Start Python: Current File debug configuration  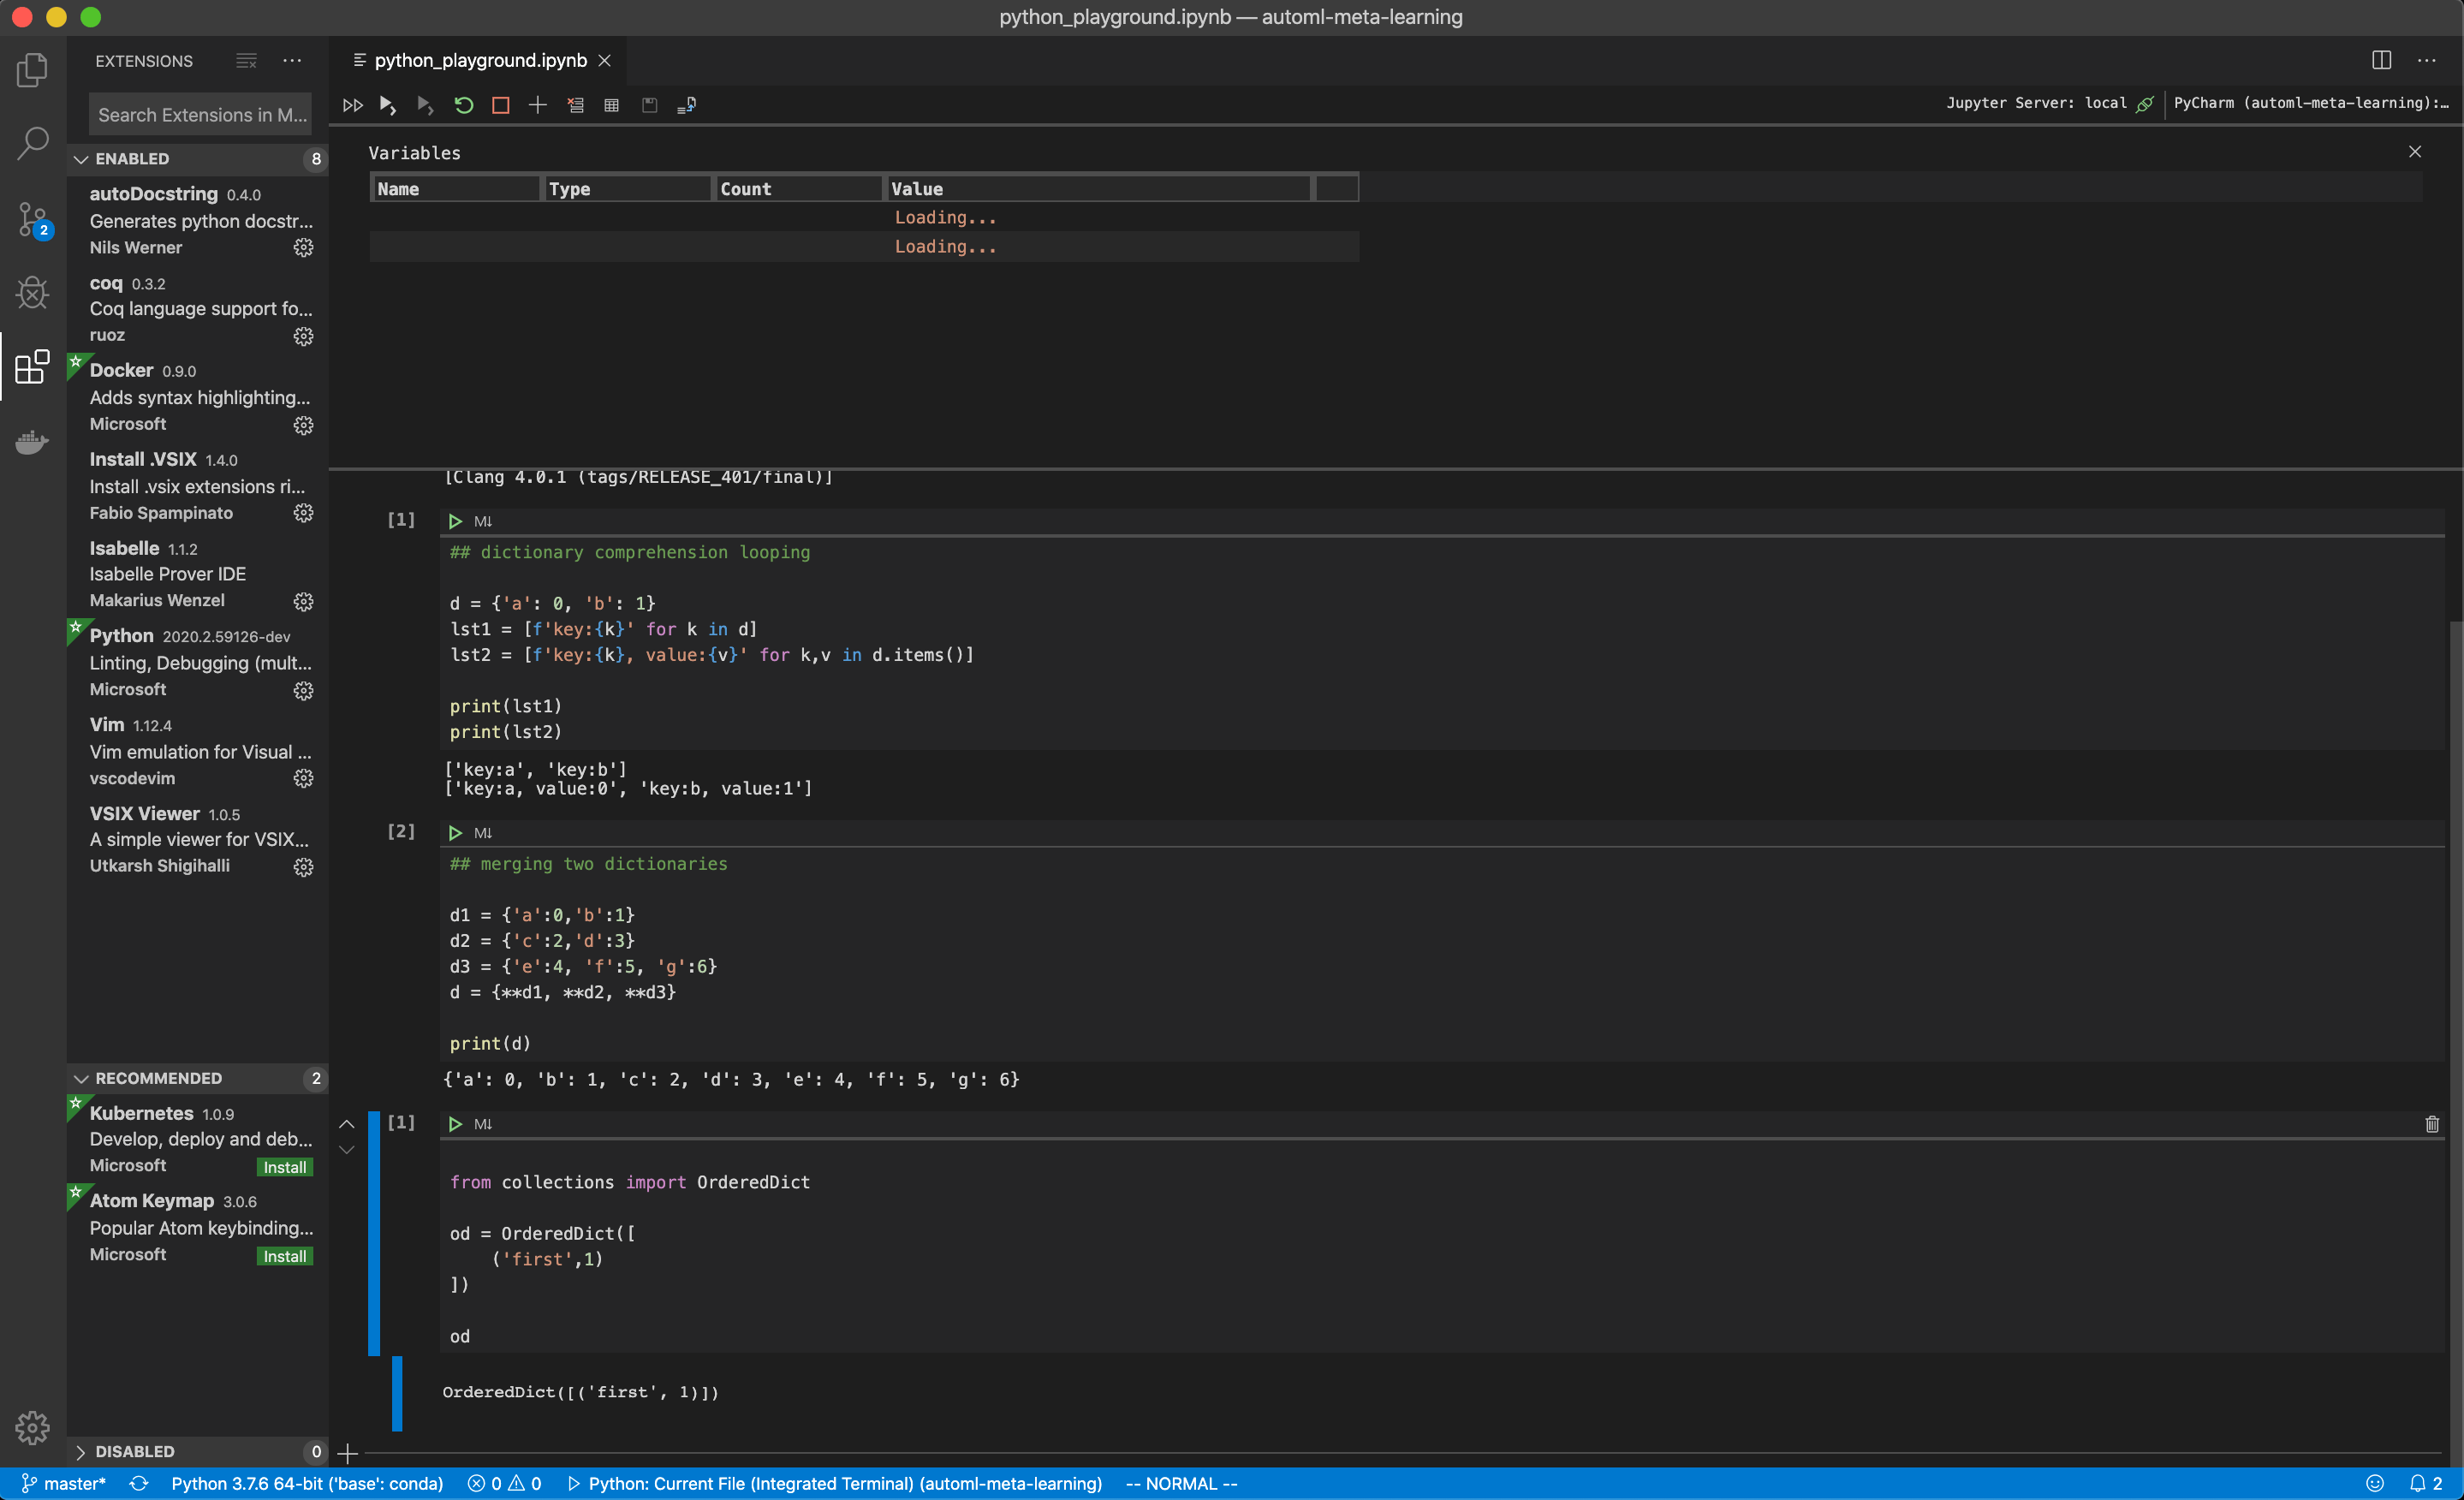point(834,1483)
